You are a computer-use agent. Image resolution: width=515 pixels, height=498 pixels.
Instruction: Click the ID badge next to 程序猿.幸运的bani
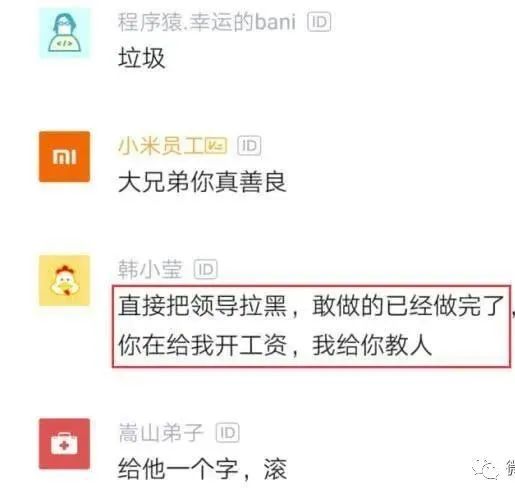coord(319,22)
